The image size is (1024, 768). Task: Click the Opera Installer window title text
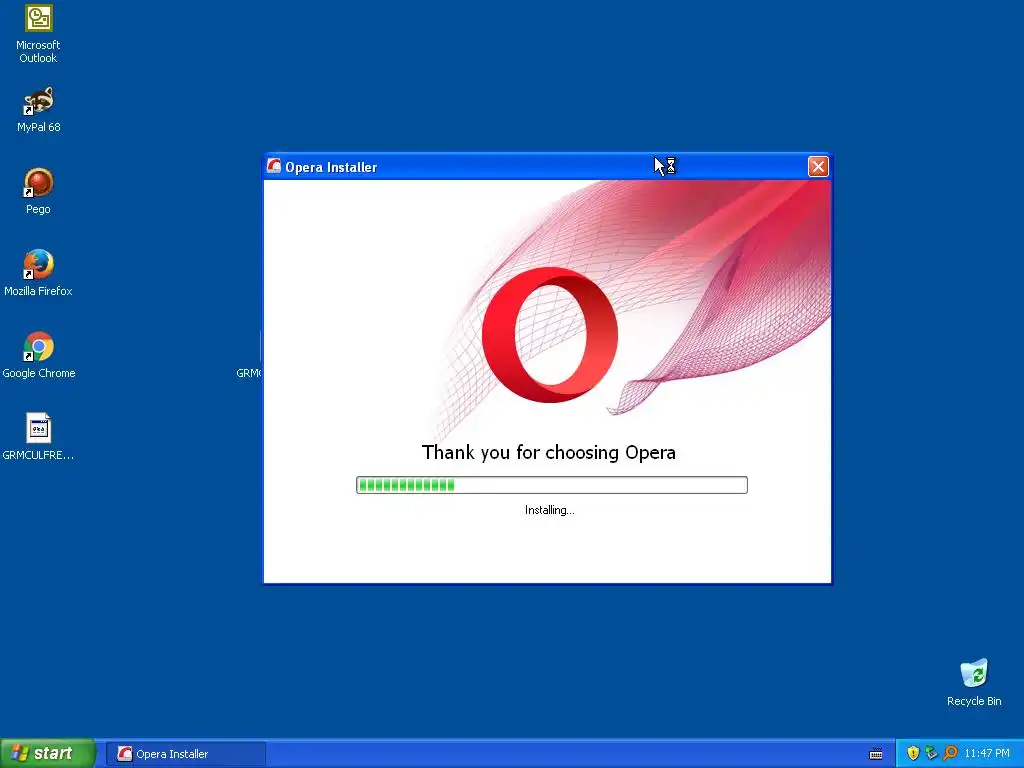tap(331, 167)
